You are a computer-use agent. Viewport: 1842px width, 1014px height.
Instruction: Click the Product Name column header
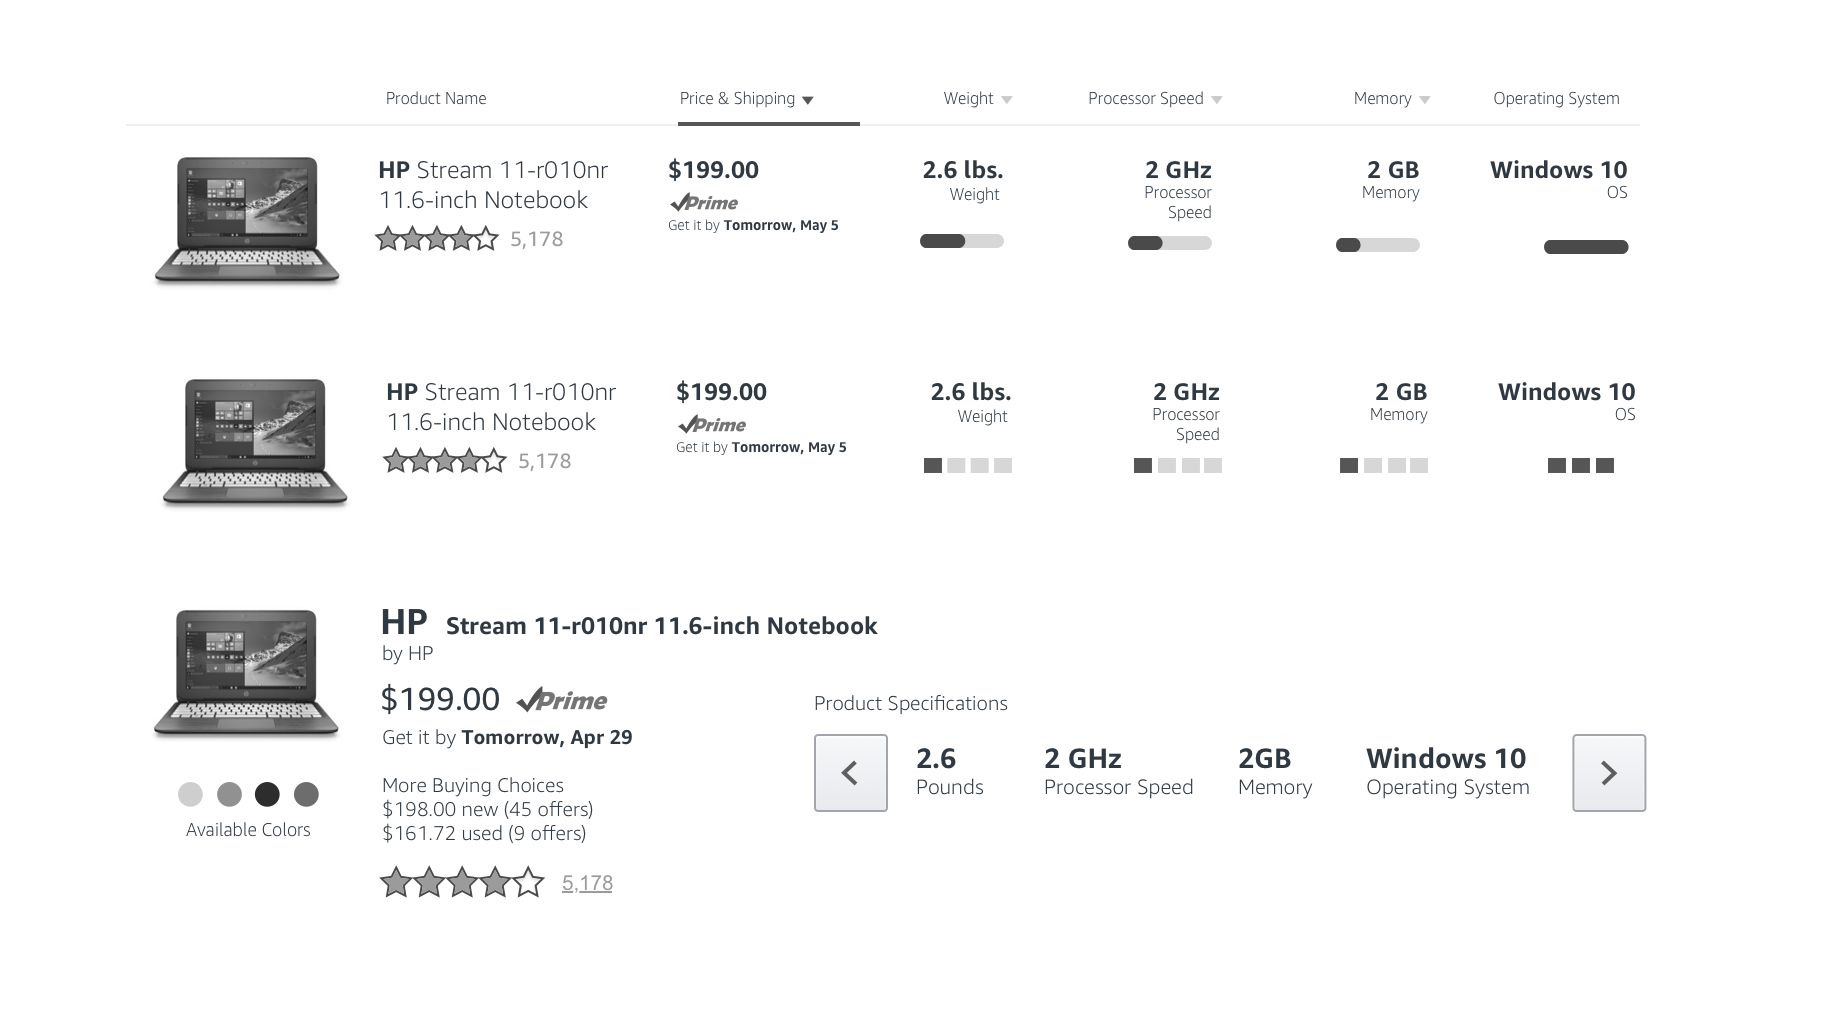(436, 99)
